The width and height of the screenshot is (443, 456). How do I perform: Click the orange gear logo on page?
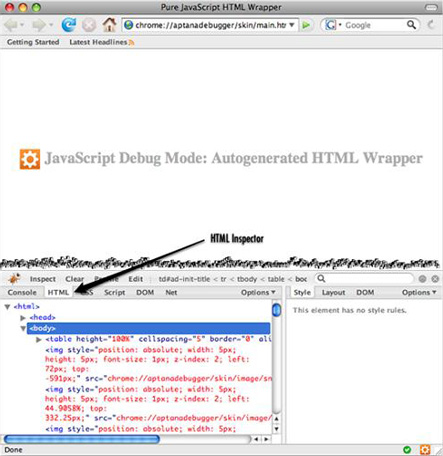pos(30,159)
